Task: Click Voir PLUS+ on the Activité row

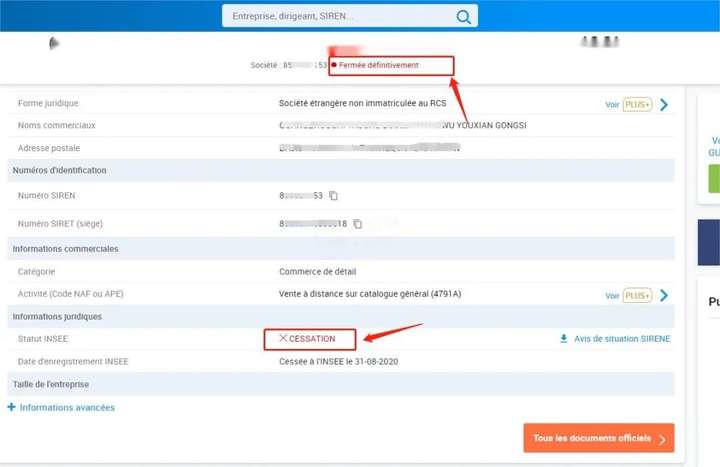Action: point(628,295)
